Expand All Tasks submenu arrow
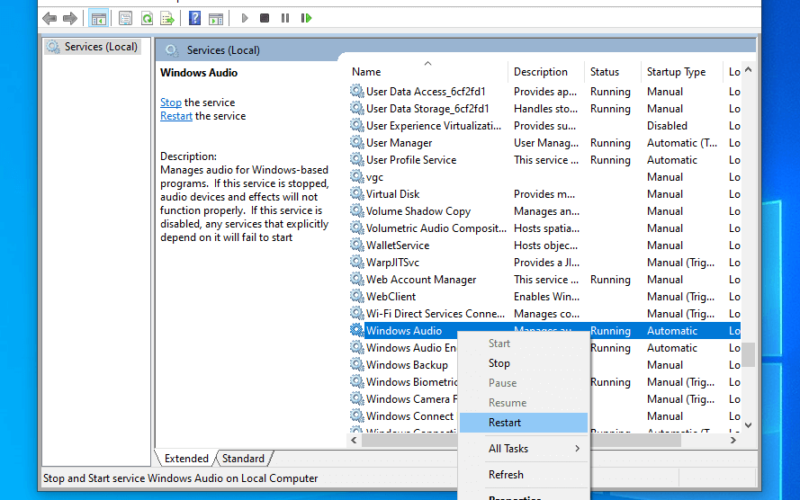 point(577,448)
